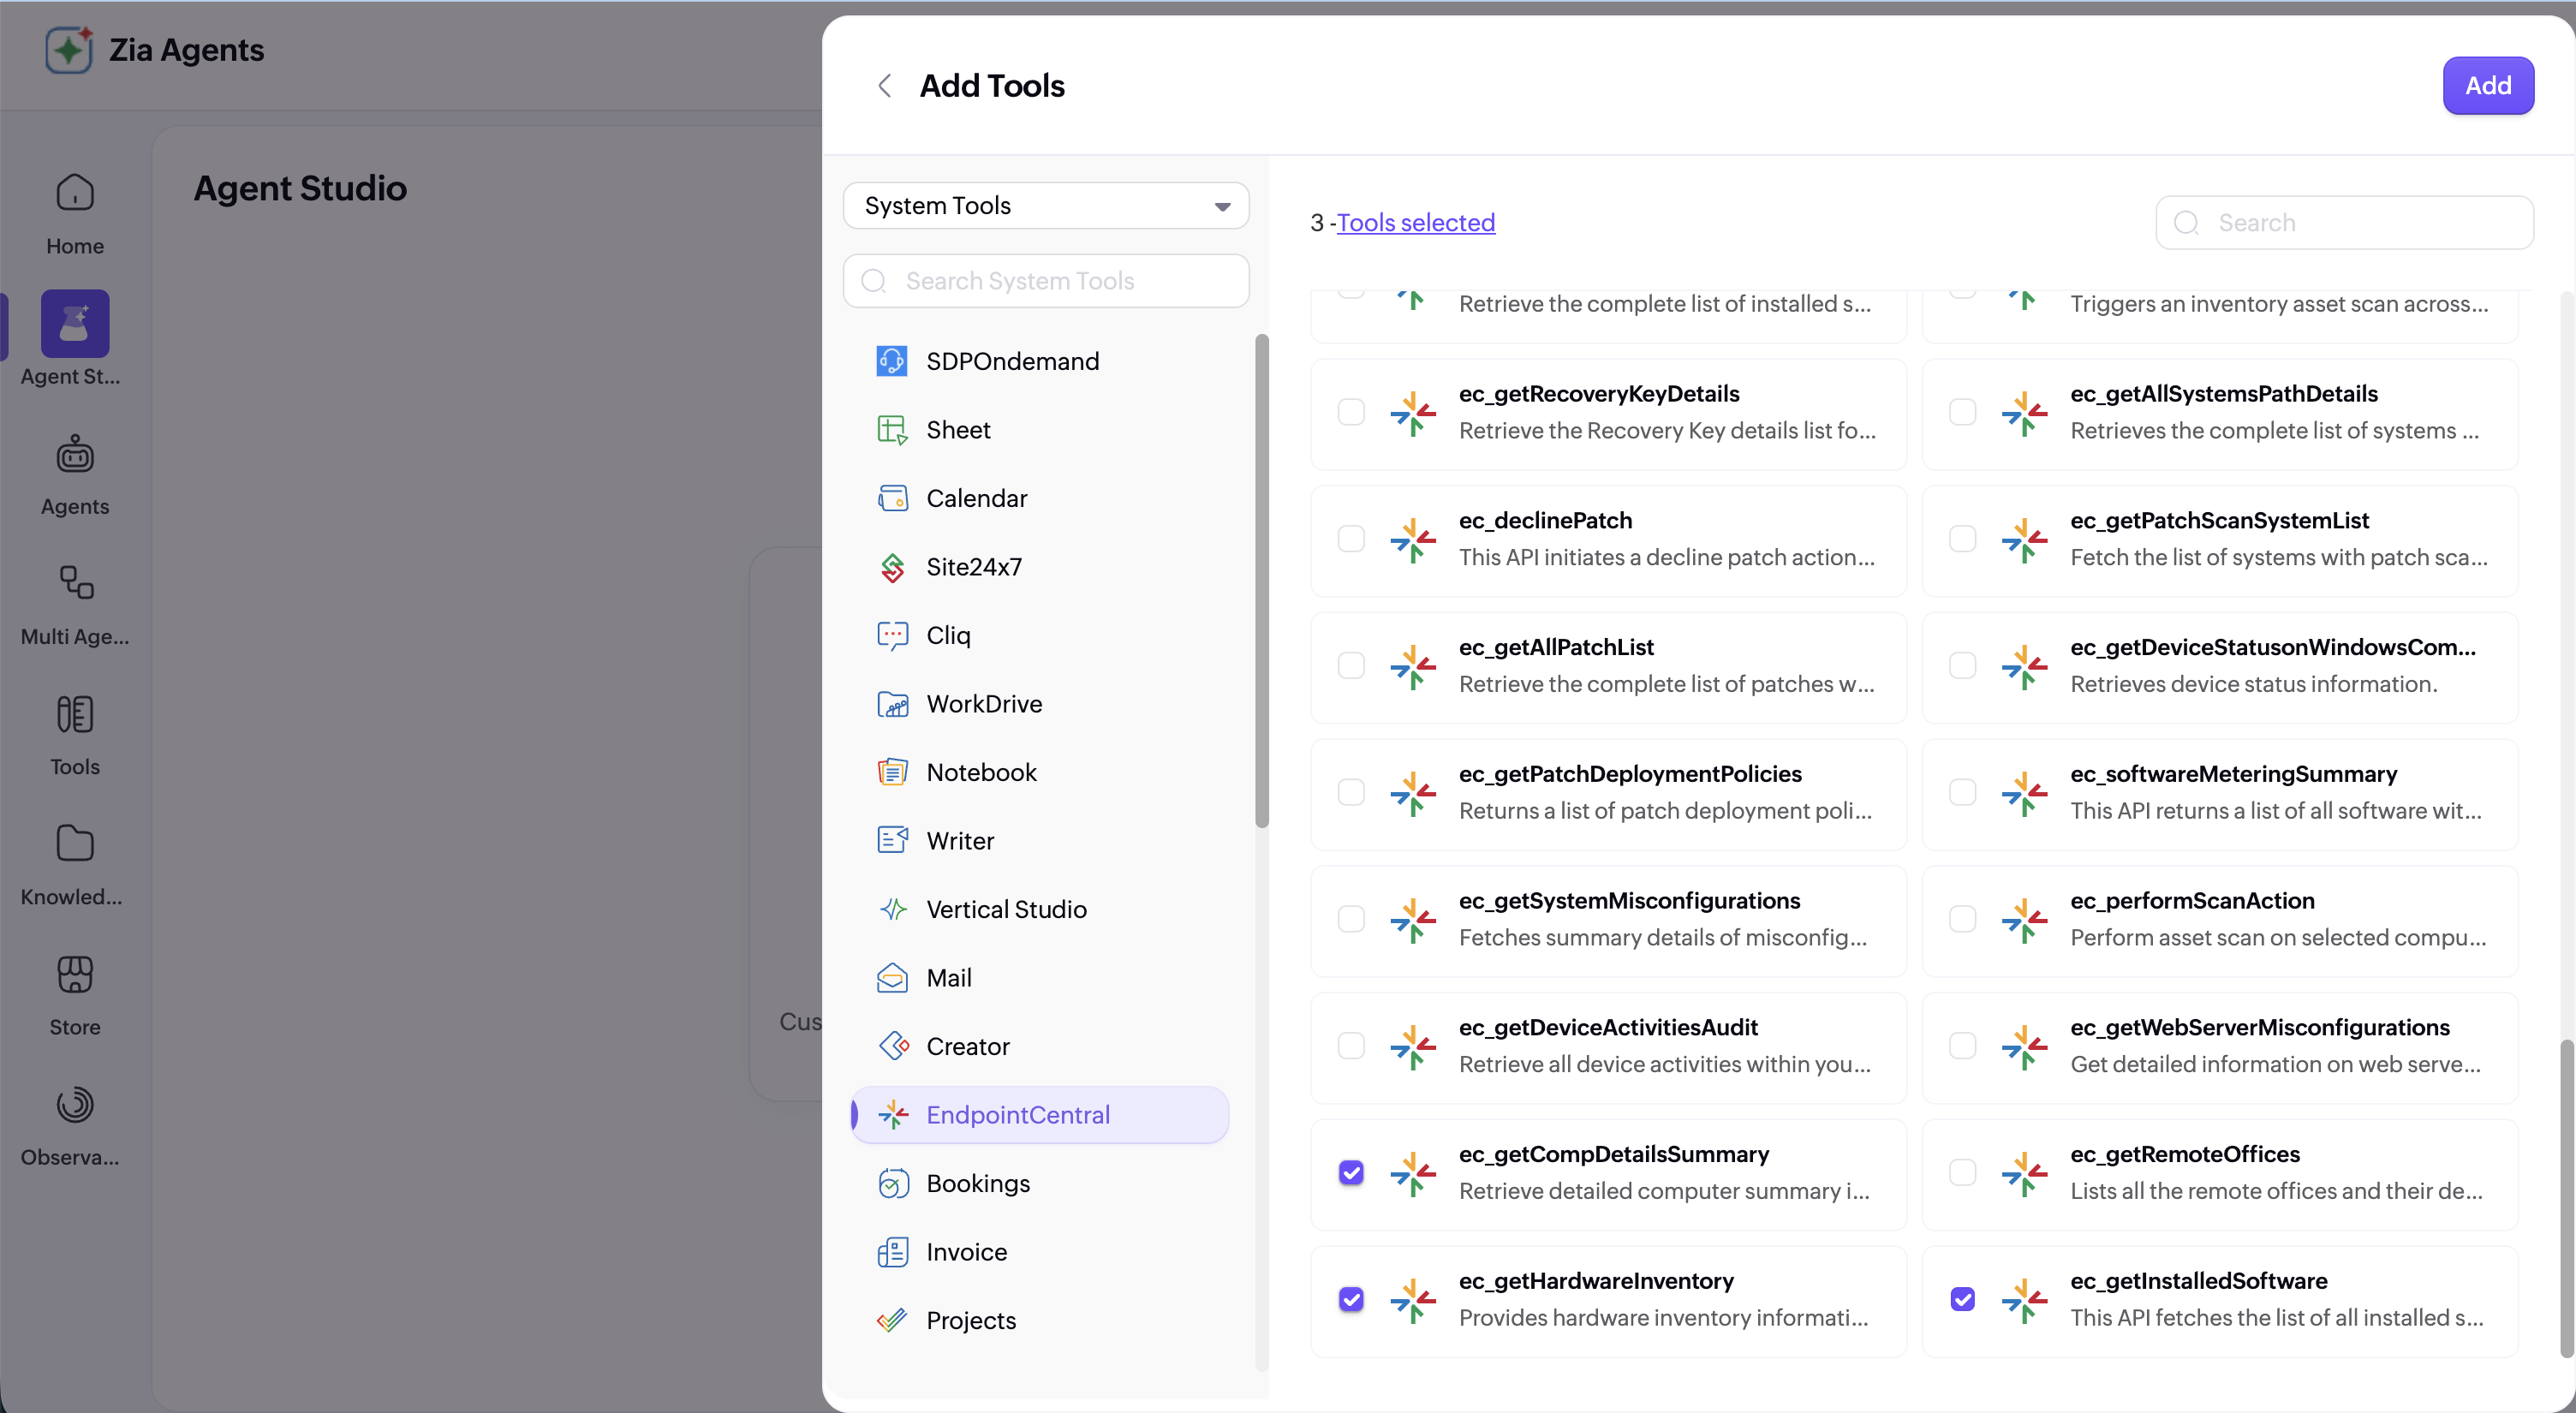Check the ec_getPatchDeploymentPolicies checkbox
The height and width of the screenshot is (1413, 2576).
1351,792
